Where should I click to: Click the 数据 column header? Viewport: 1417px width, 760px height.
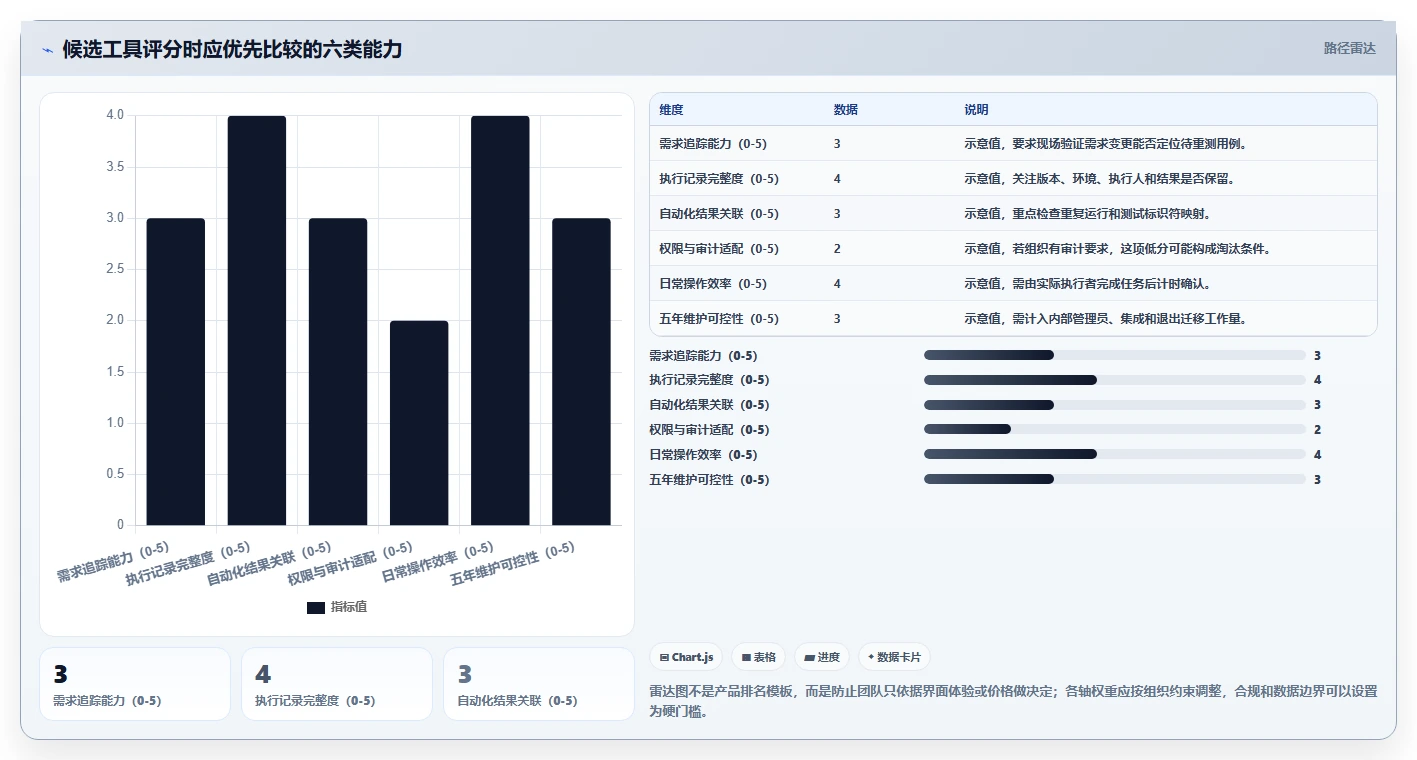click(x=846, y=110)
